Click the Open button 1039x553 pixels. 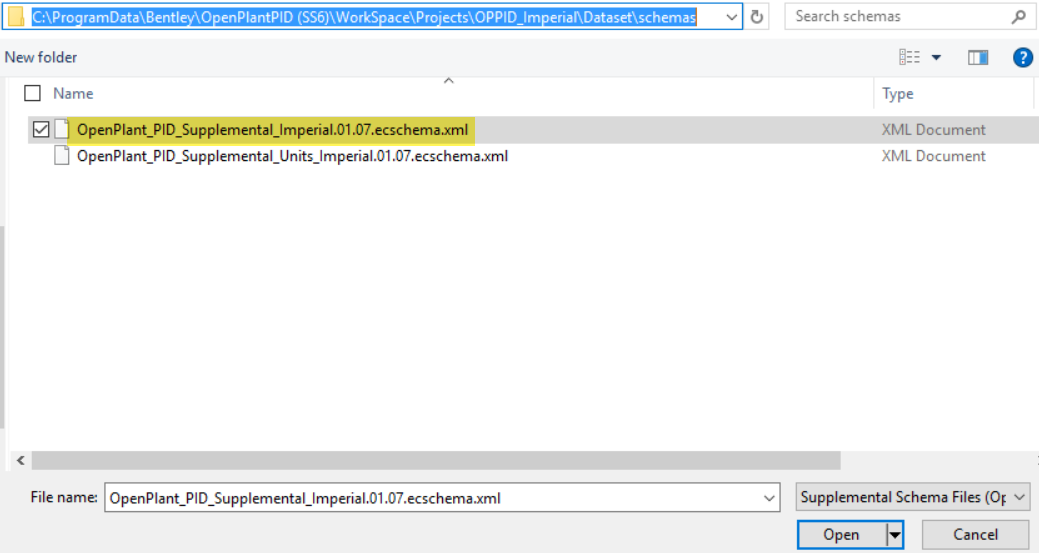(x=841, y=534)
